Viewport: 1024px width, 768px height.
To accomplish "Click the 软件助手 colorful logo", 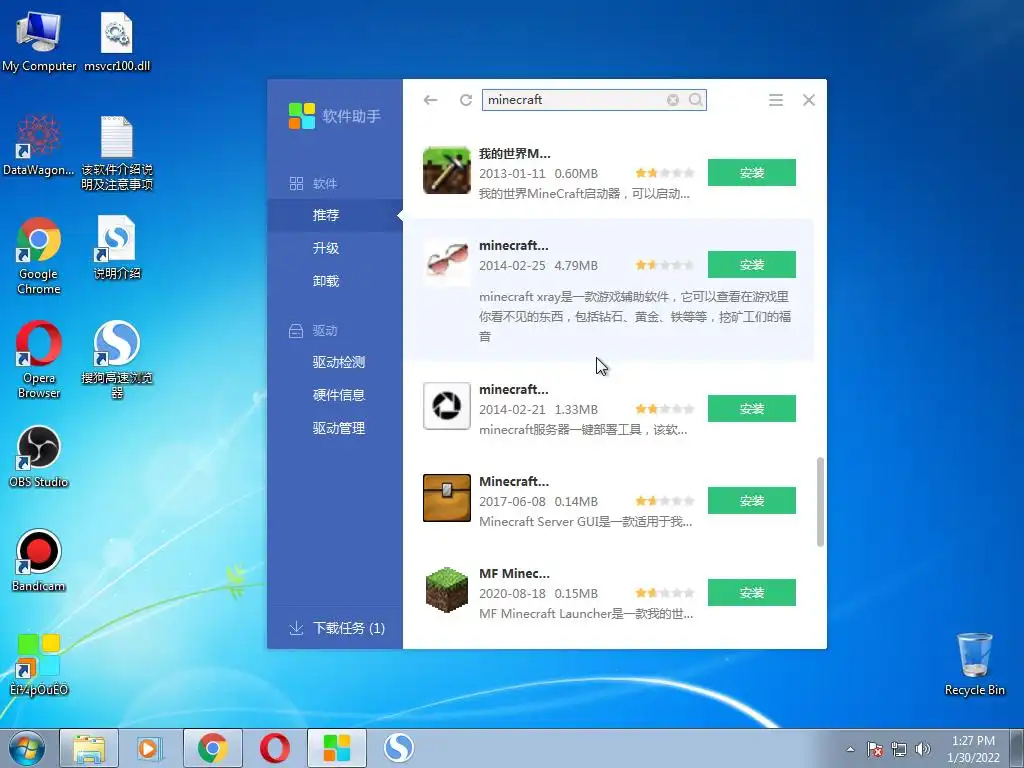I will tap(302, 116).
